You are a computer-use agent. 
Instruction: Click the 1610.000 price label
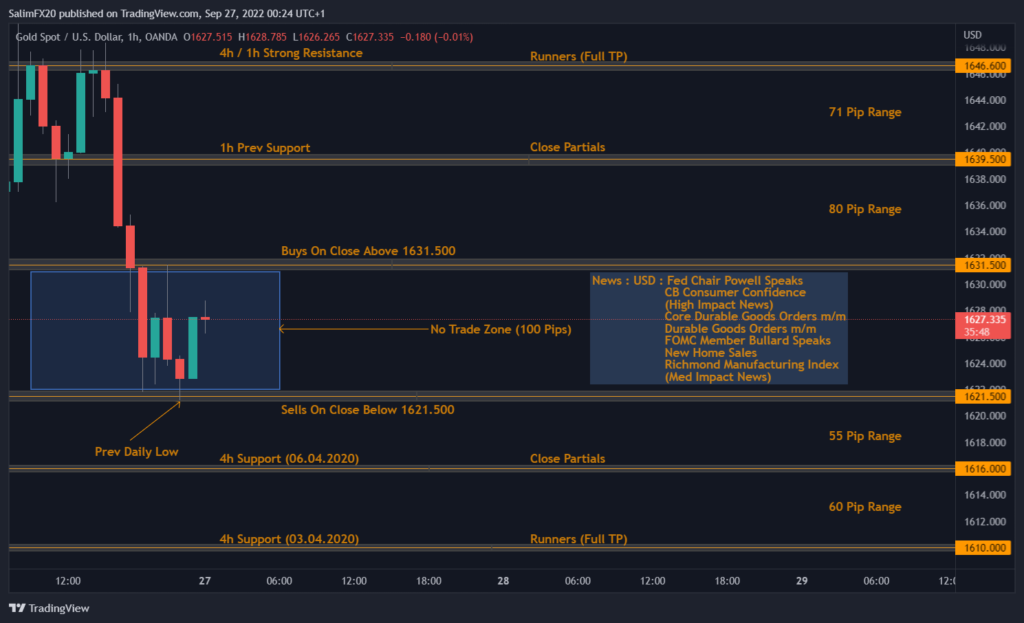983,547
